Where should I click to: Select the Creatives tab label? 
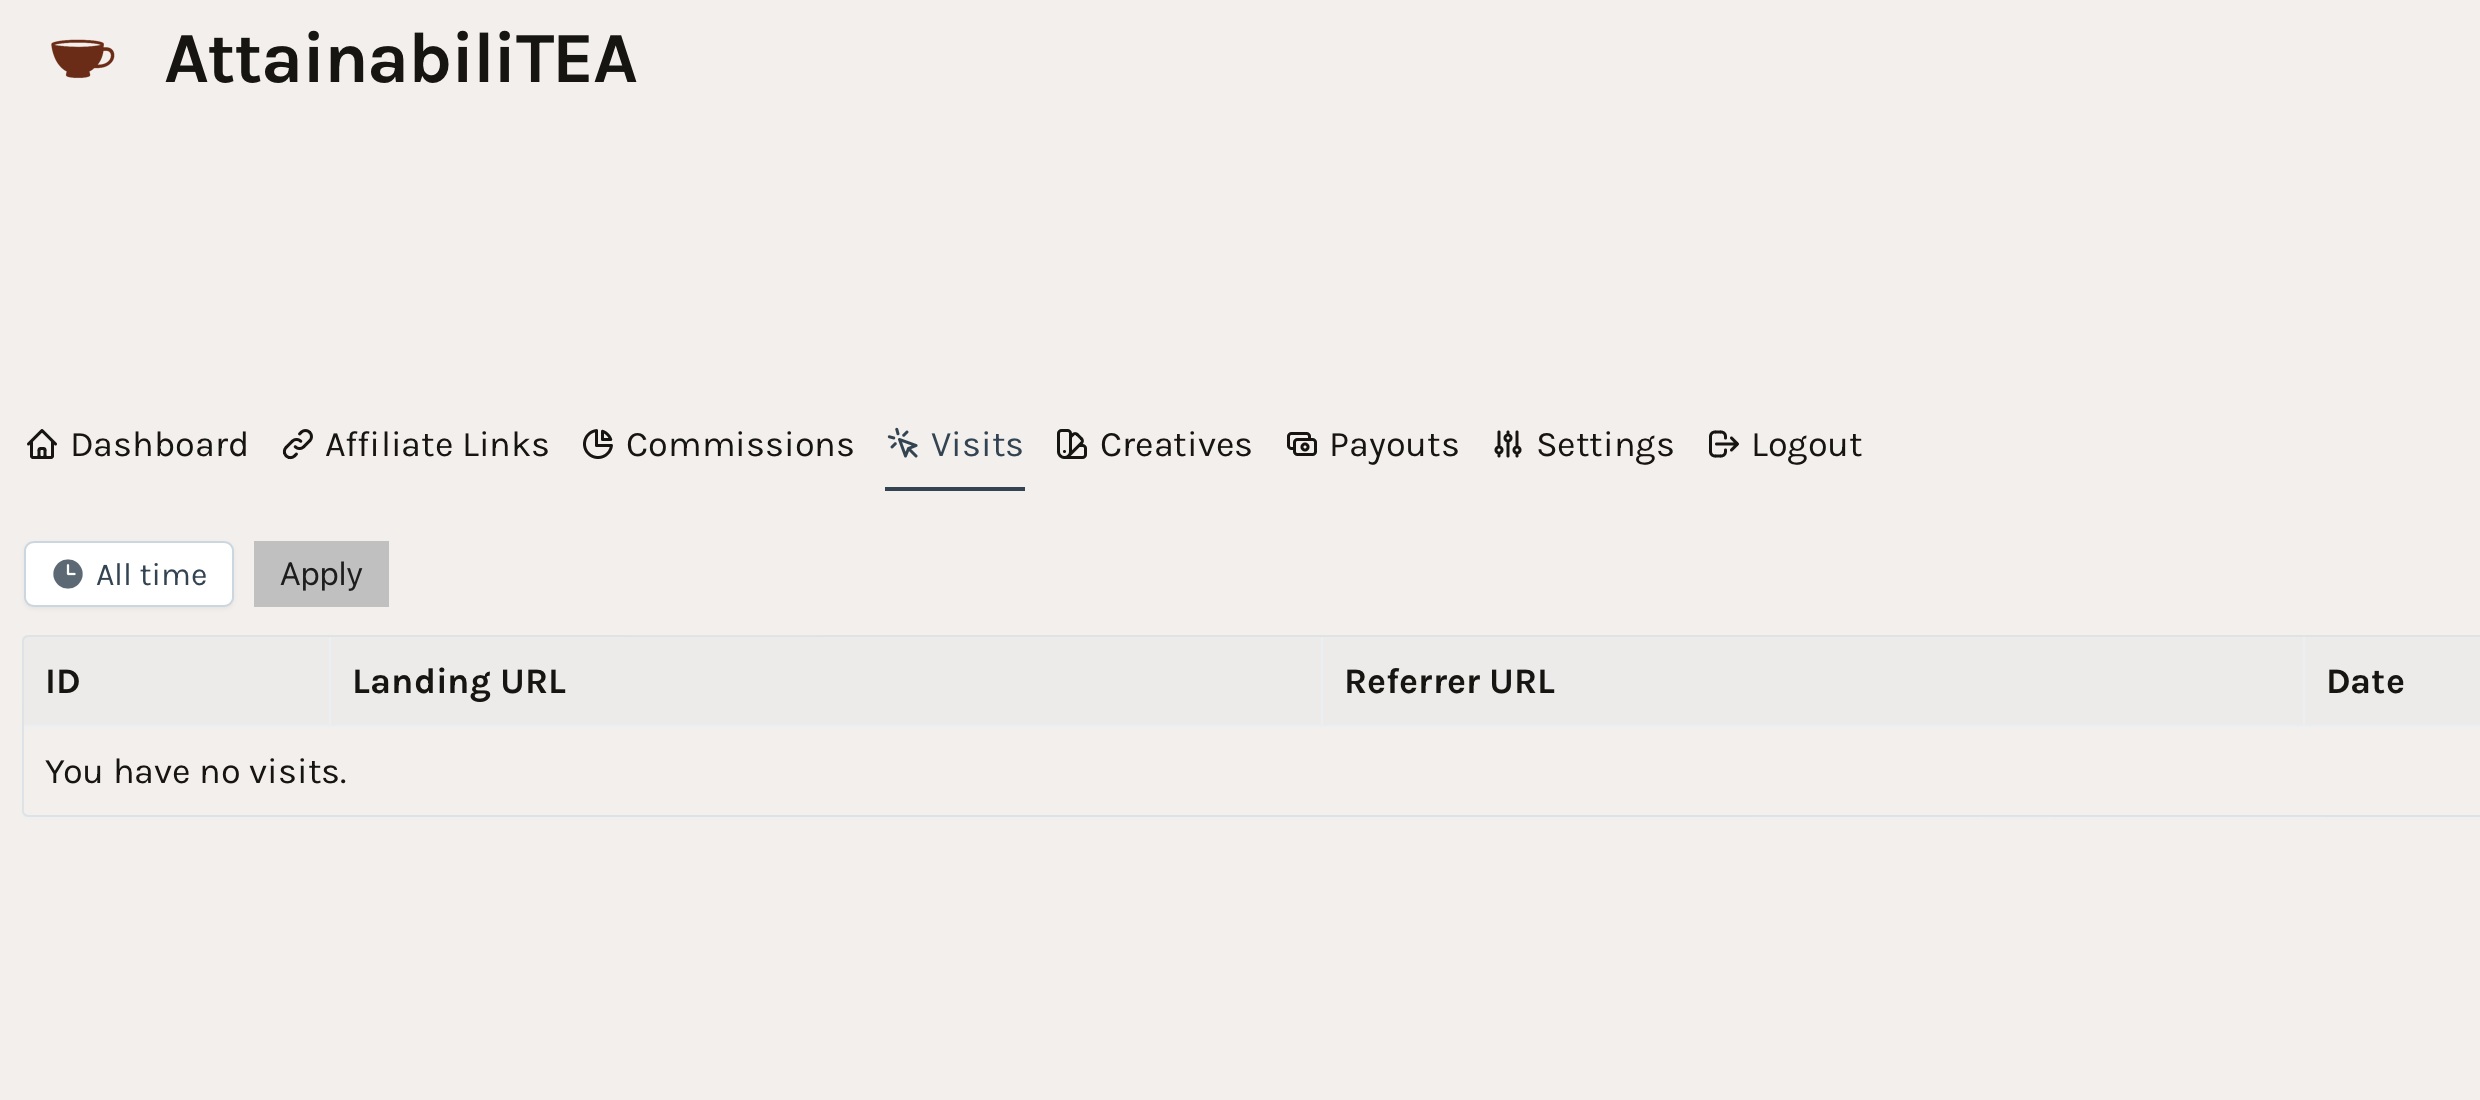[1176, 445]
